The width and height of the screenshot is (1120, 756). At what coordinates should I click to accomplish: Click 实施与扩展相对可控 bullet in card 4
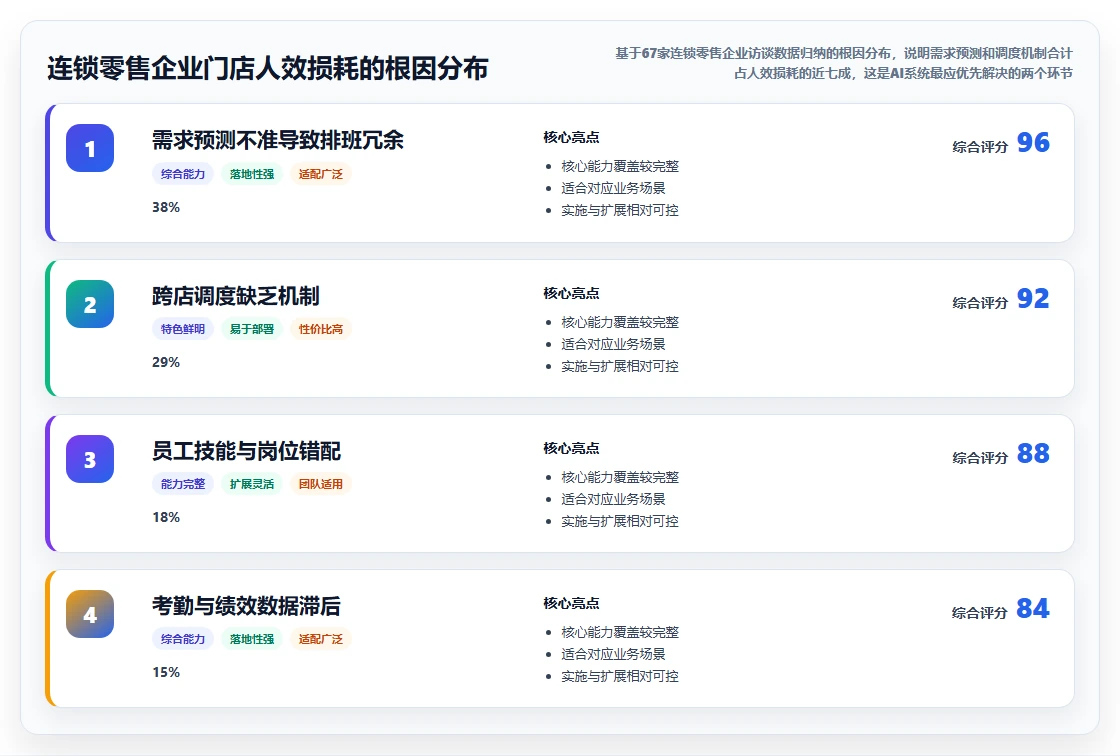click(x=620, y=677)
